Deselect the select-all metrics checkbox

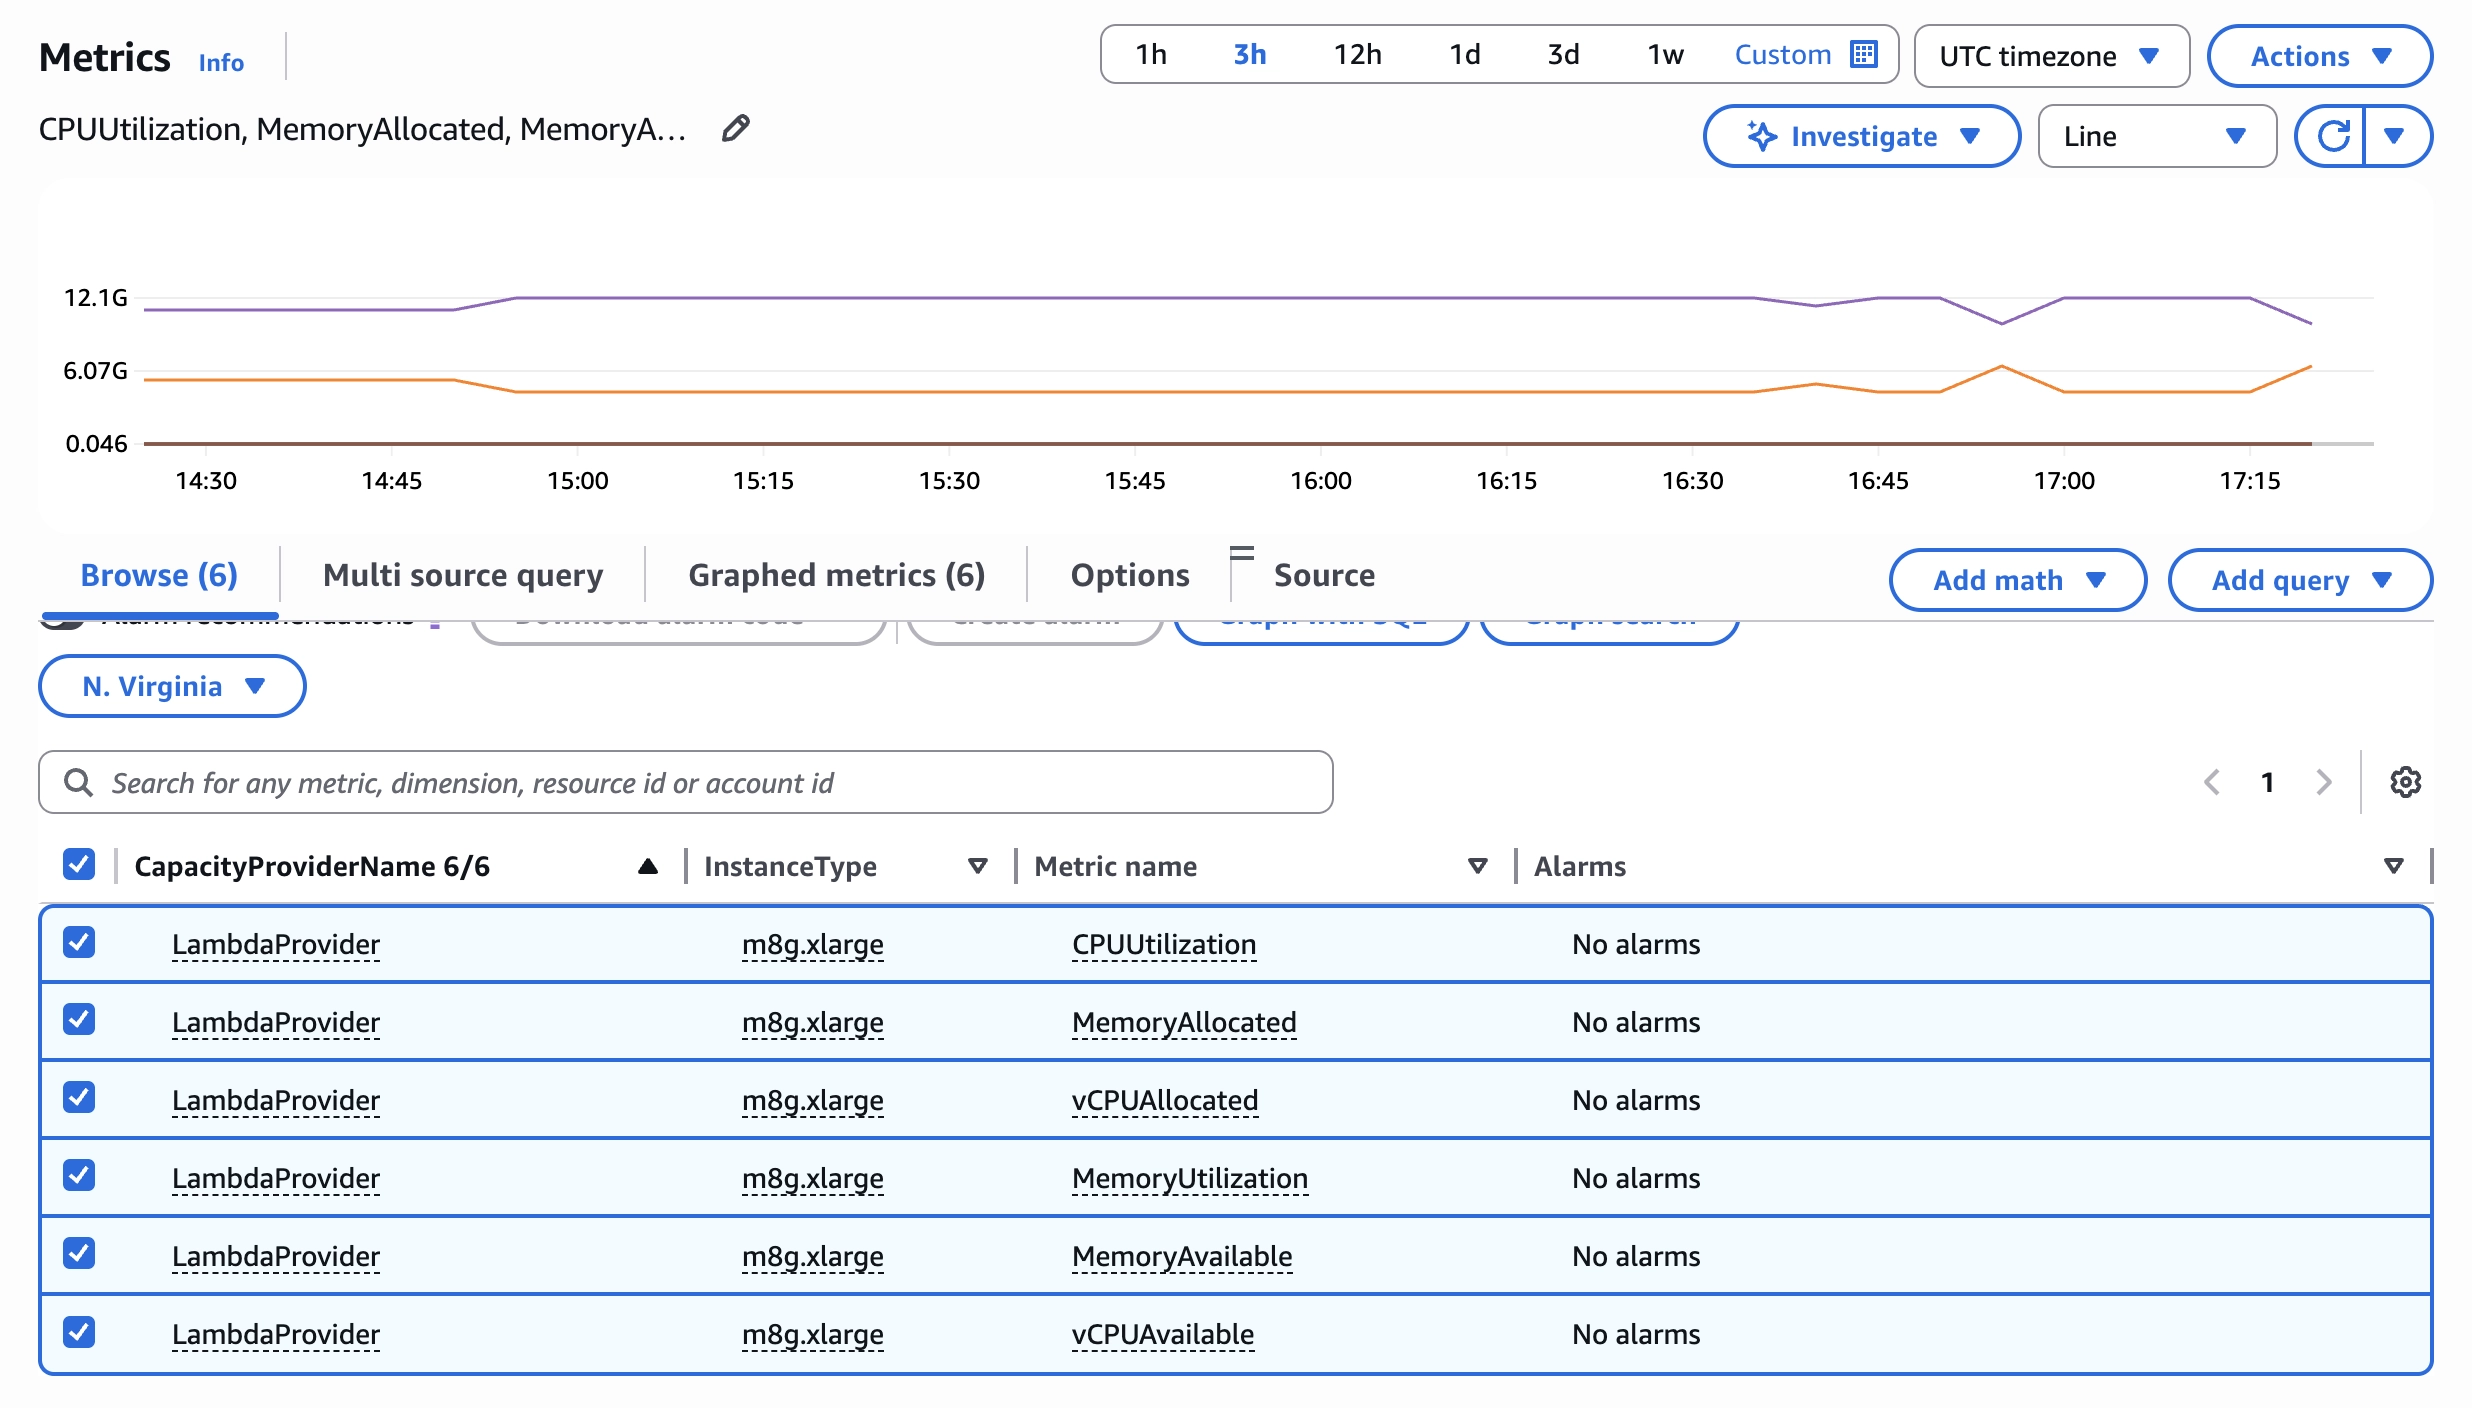coord(78,864)
